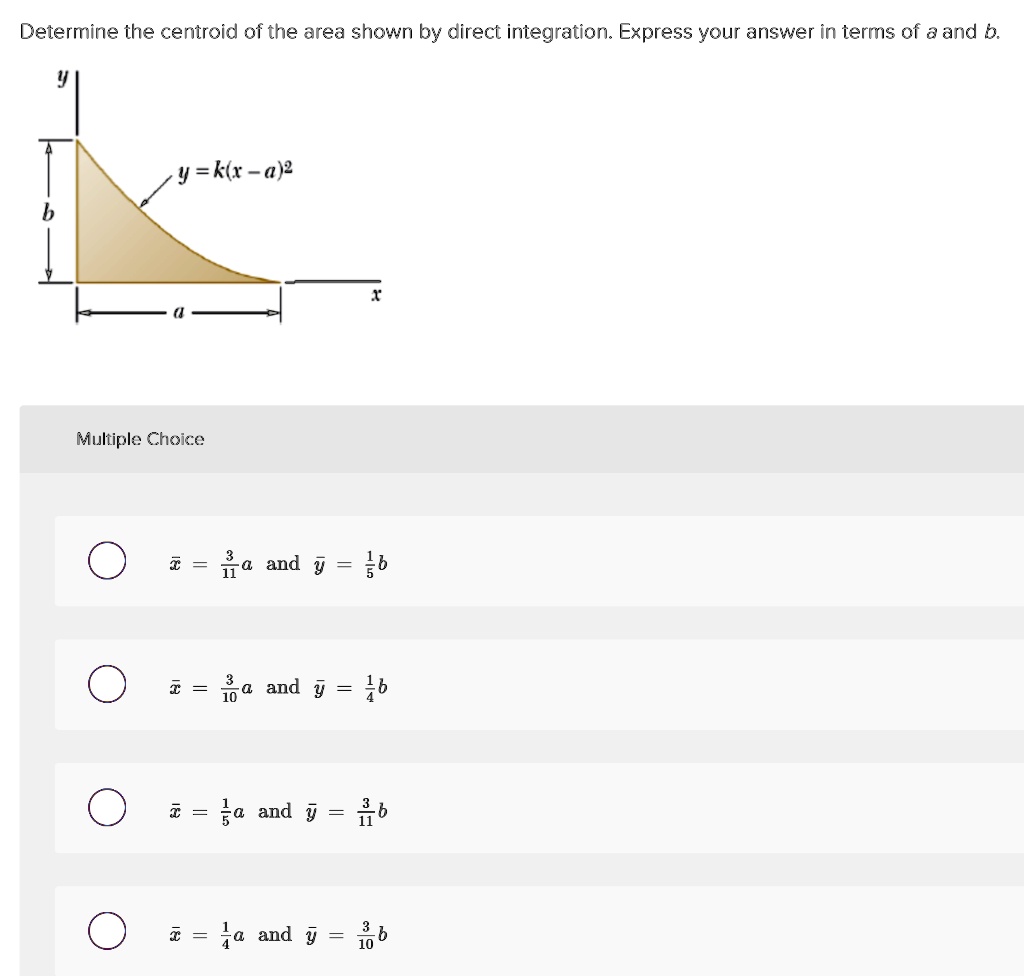Click the Multiple Choice section header
Image resolution: width=1024 pixels, height=976 pixels.
pyautogui.click(x=141, y=439)
